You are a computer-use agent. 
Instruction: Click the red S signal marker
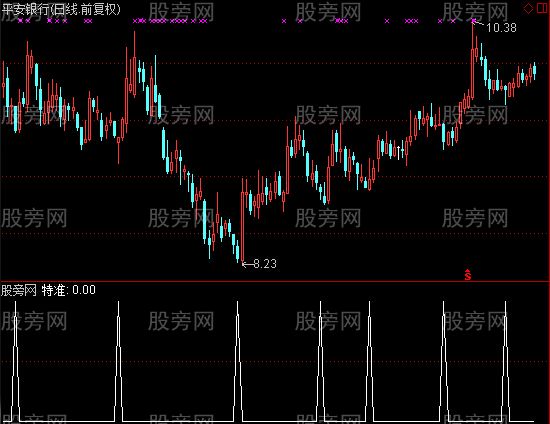click(468, 275)
